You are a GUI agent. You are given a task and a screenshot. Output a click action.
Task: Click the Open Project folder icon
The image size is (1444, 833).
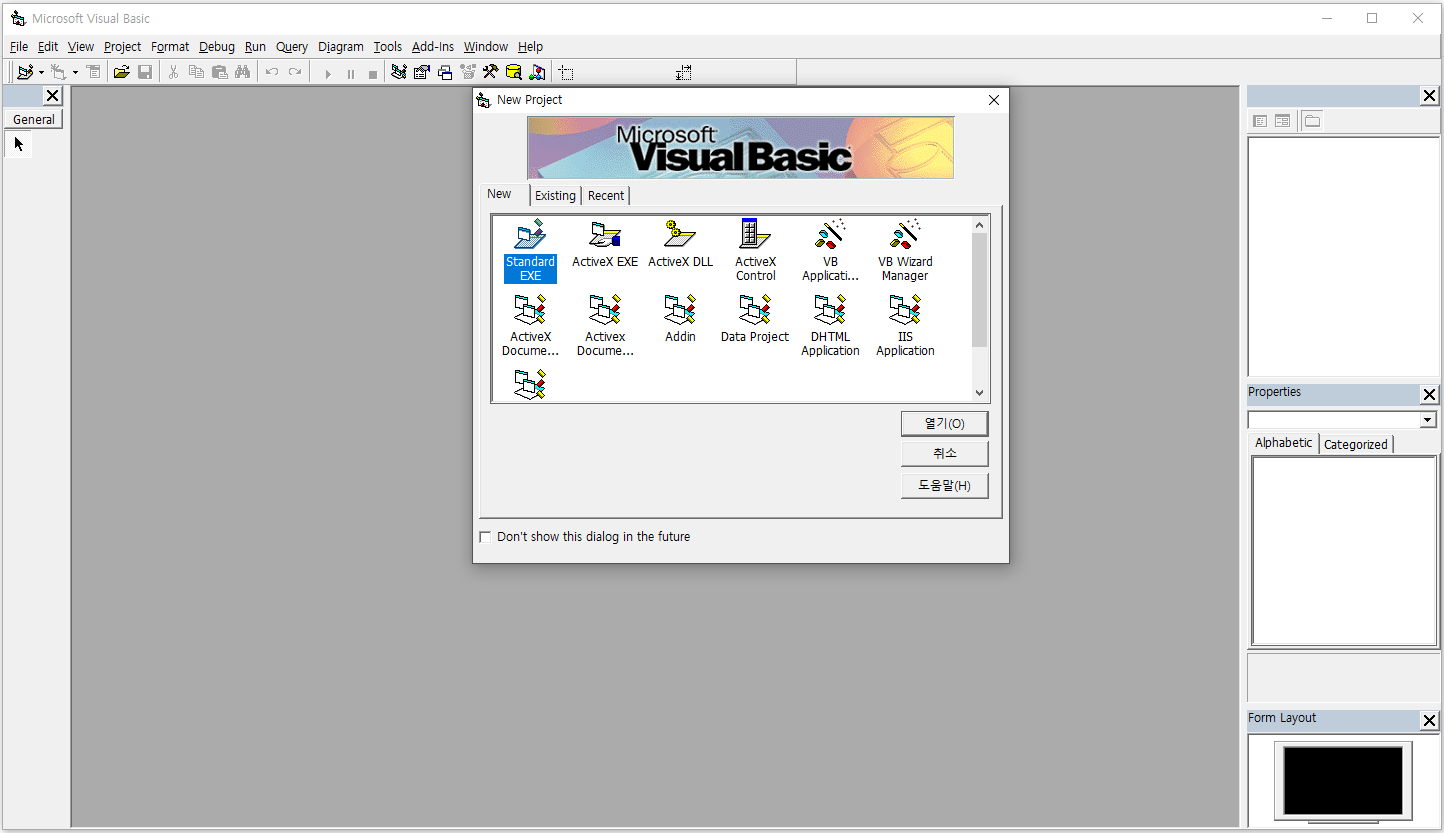tap(121, 72)
